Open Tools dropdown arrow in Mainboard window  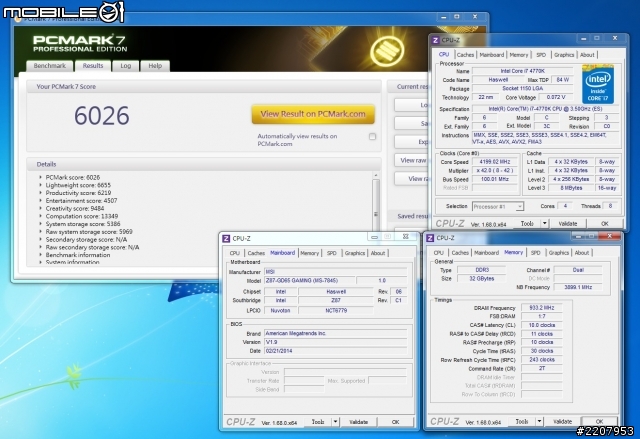(335, 422)
